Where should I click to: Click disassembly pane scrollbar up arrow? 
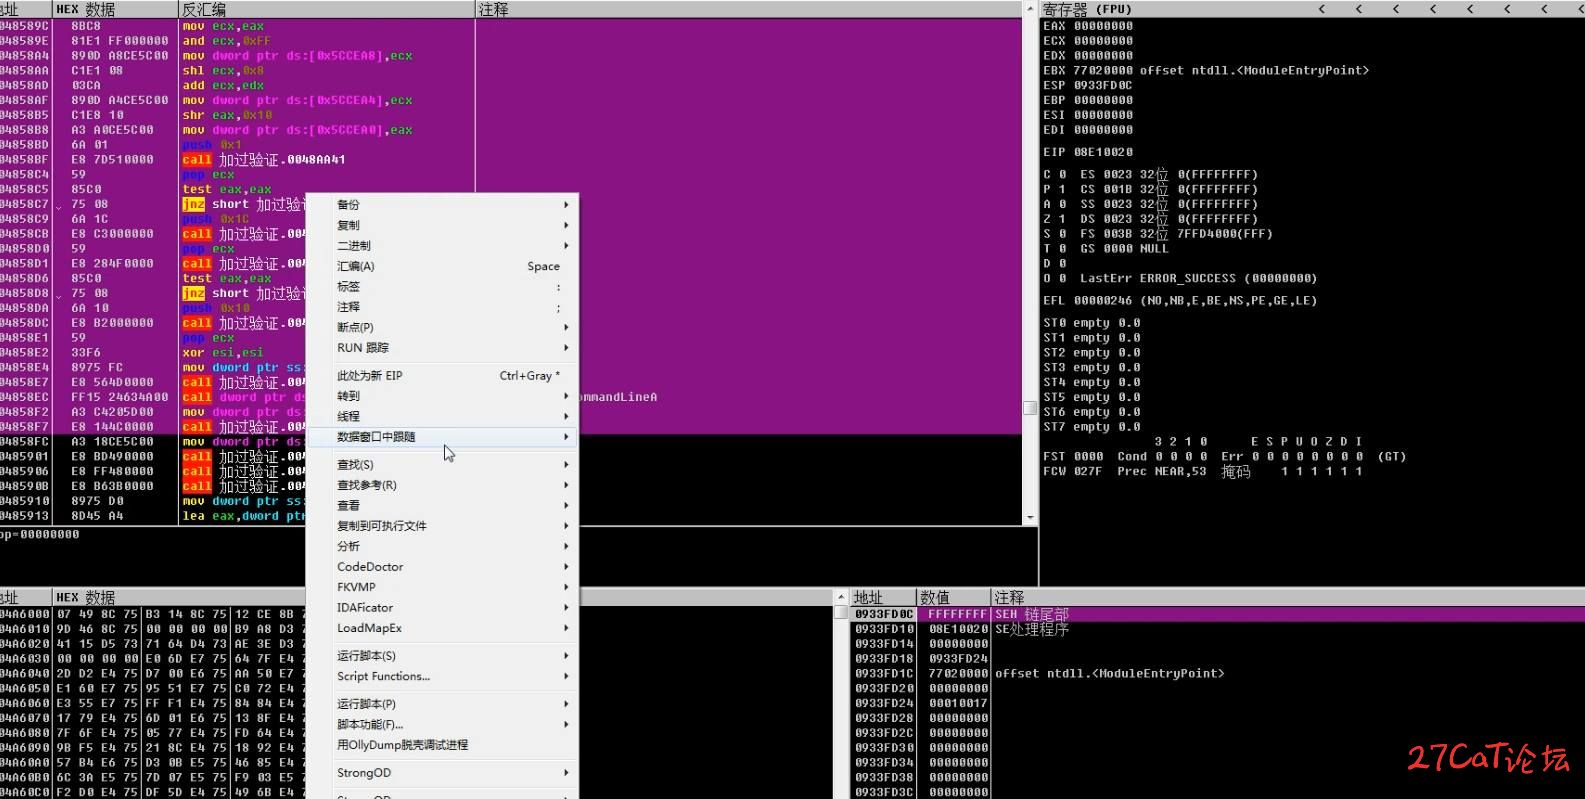pos(1030,8)
